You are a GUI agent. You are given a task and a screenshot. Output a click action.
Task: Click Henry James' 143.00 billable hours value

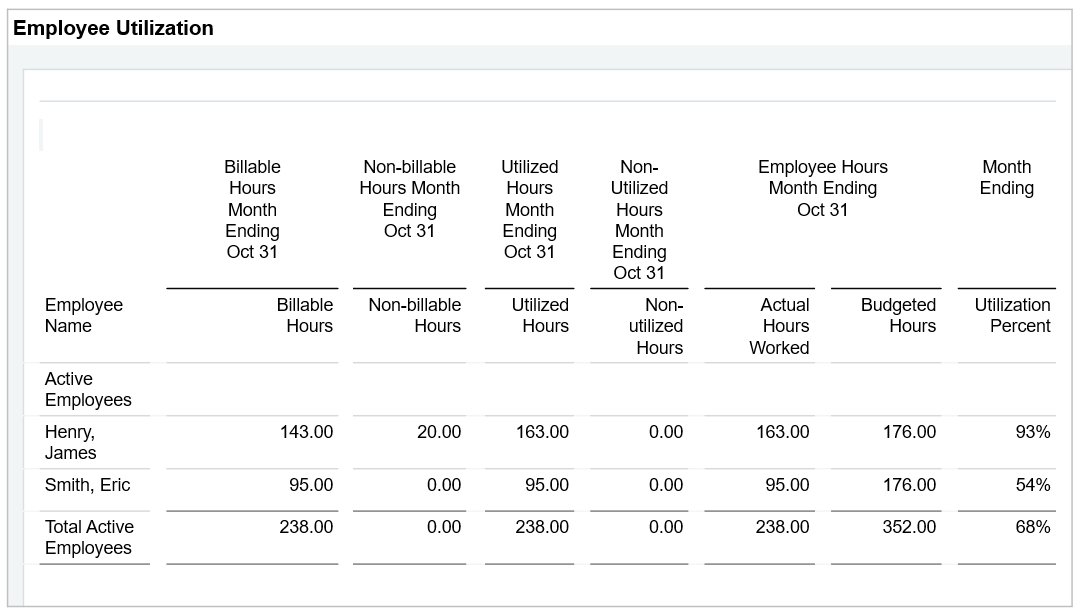pyautogui.click(x=306, y=432)
